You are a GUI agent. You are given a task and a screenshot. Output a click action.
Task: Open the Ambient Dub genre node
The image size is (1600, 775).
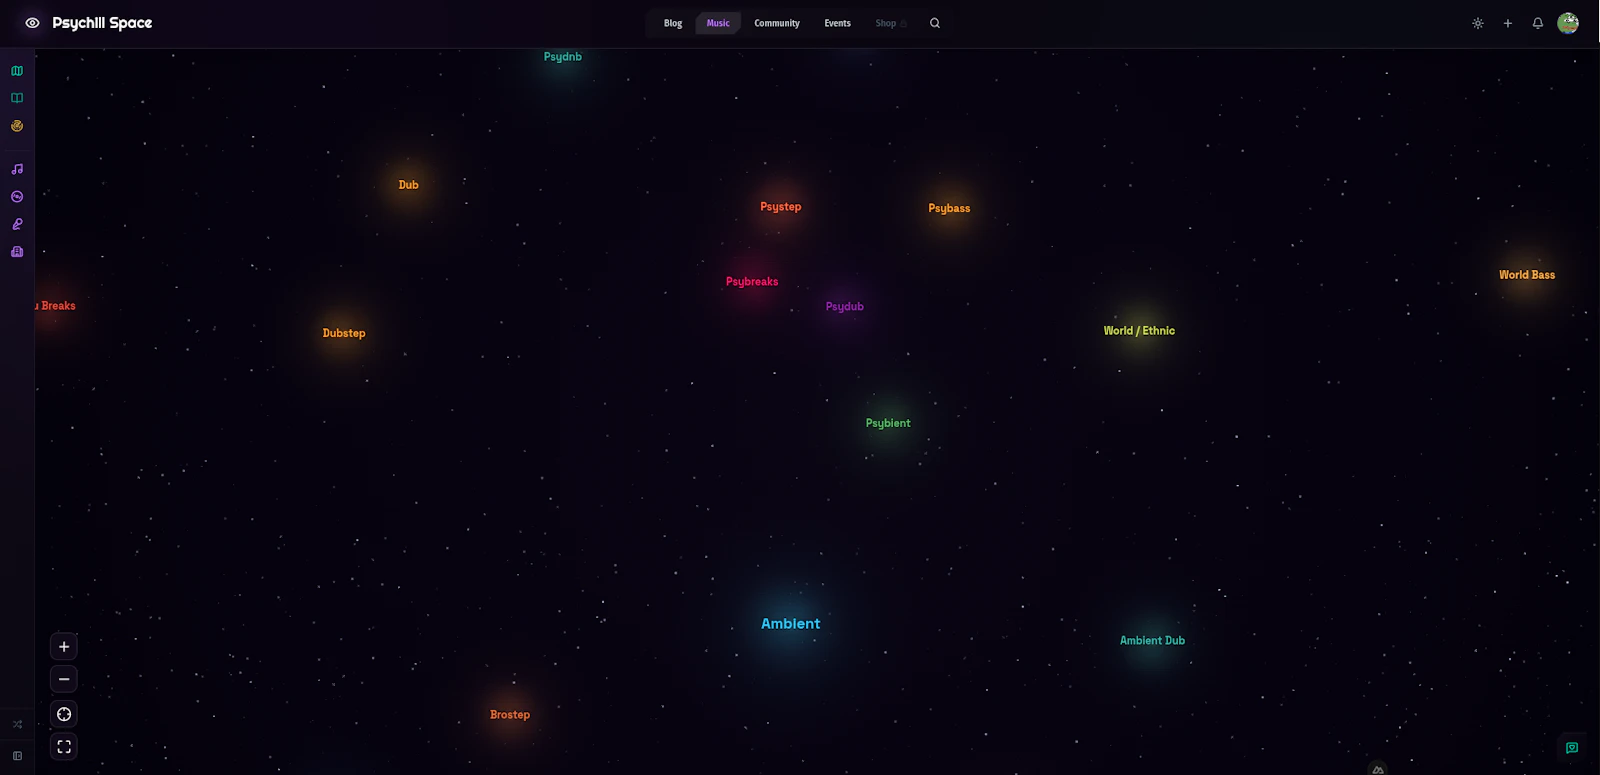[1152, 641]
